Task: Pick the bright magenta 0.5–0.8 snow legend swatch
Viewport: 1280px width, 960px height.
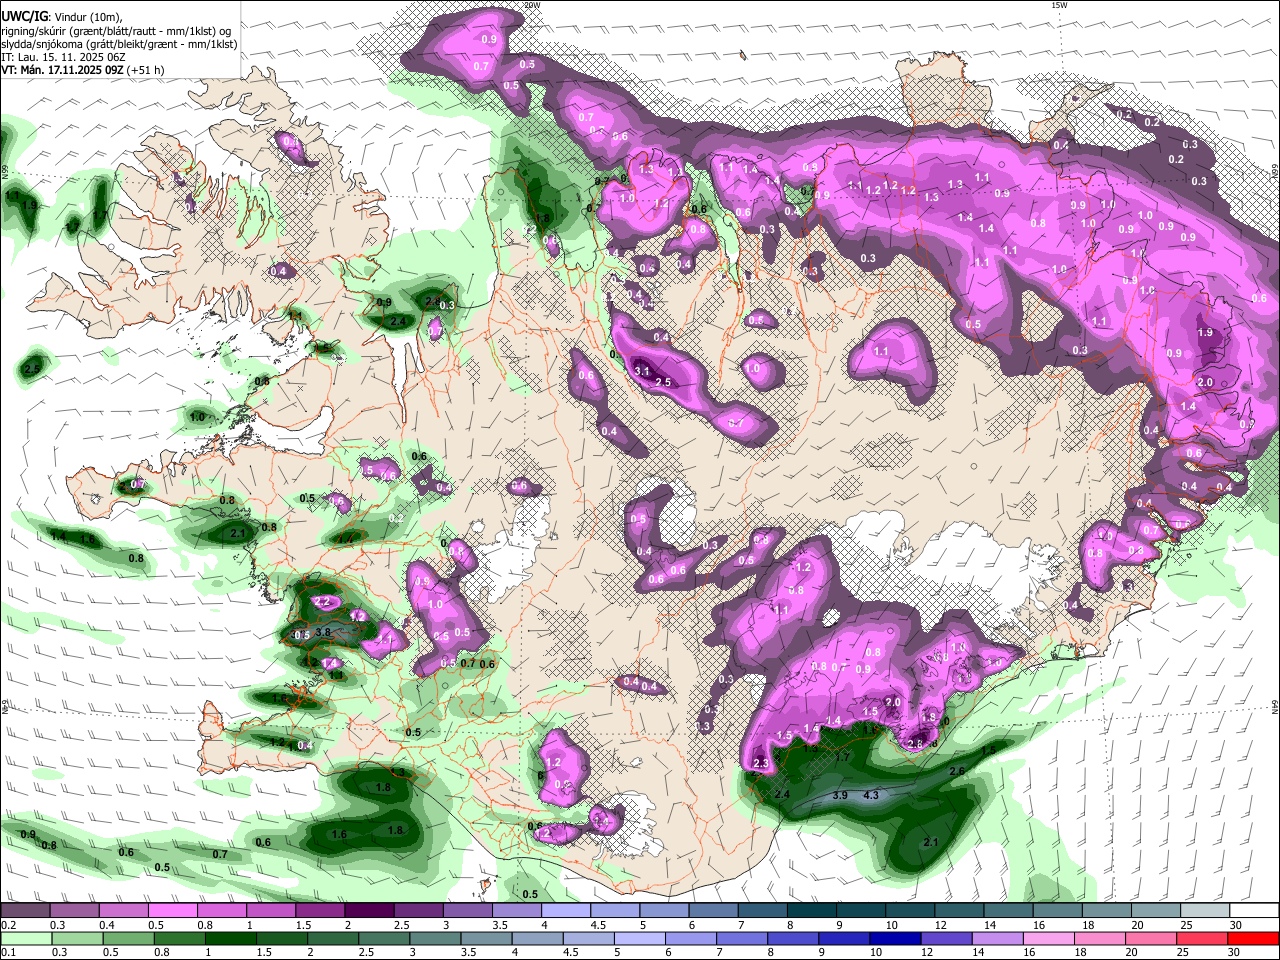Action: (x=172, y=911)
